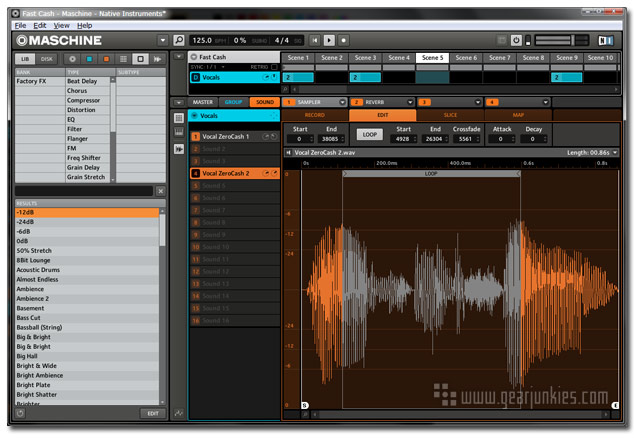Collapse the arranger section with its arrow
The height and width of the screenshot is (438, 634).
coord(178,57)
